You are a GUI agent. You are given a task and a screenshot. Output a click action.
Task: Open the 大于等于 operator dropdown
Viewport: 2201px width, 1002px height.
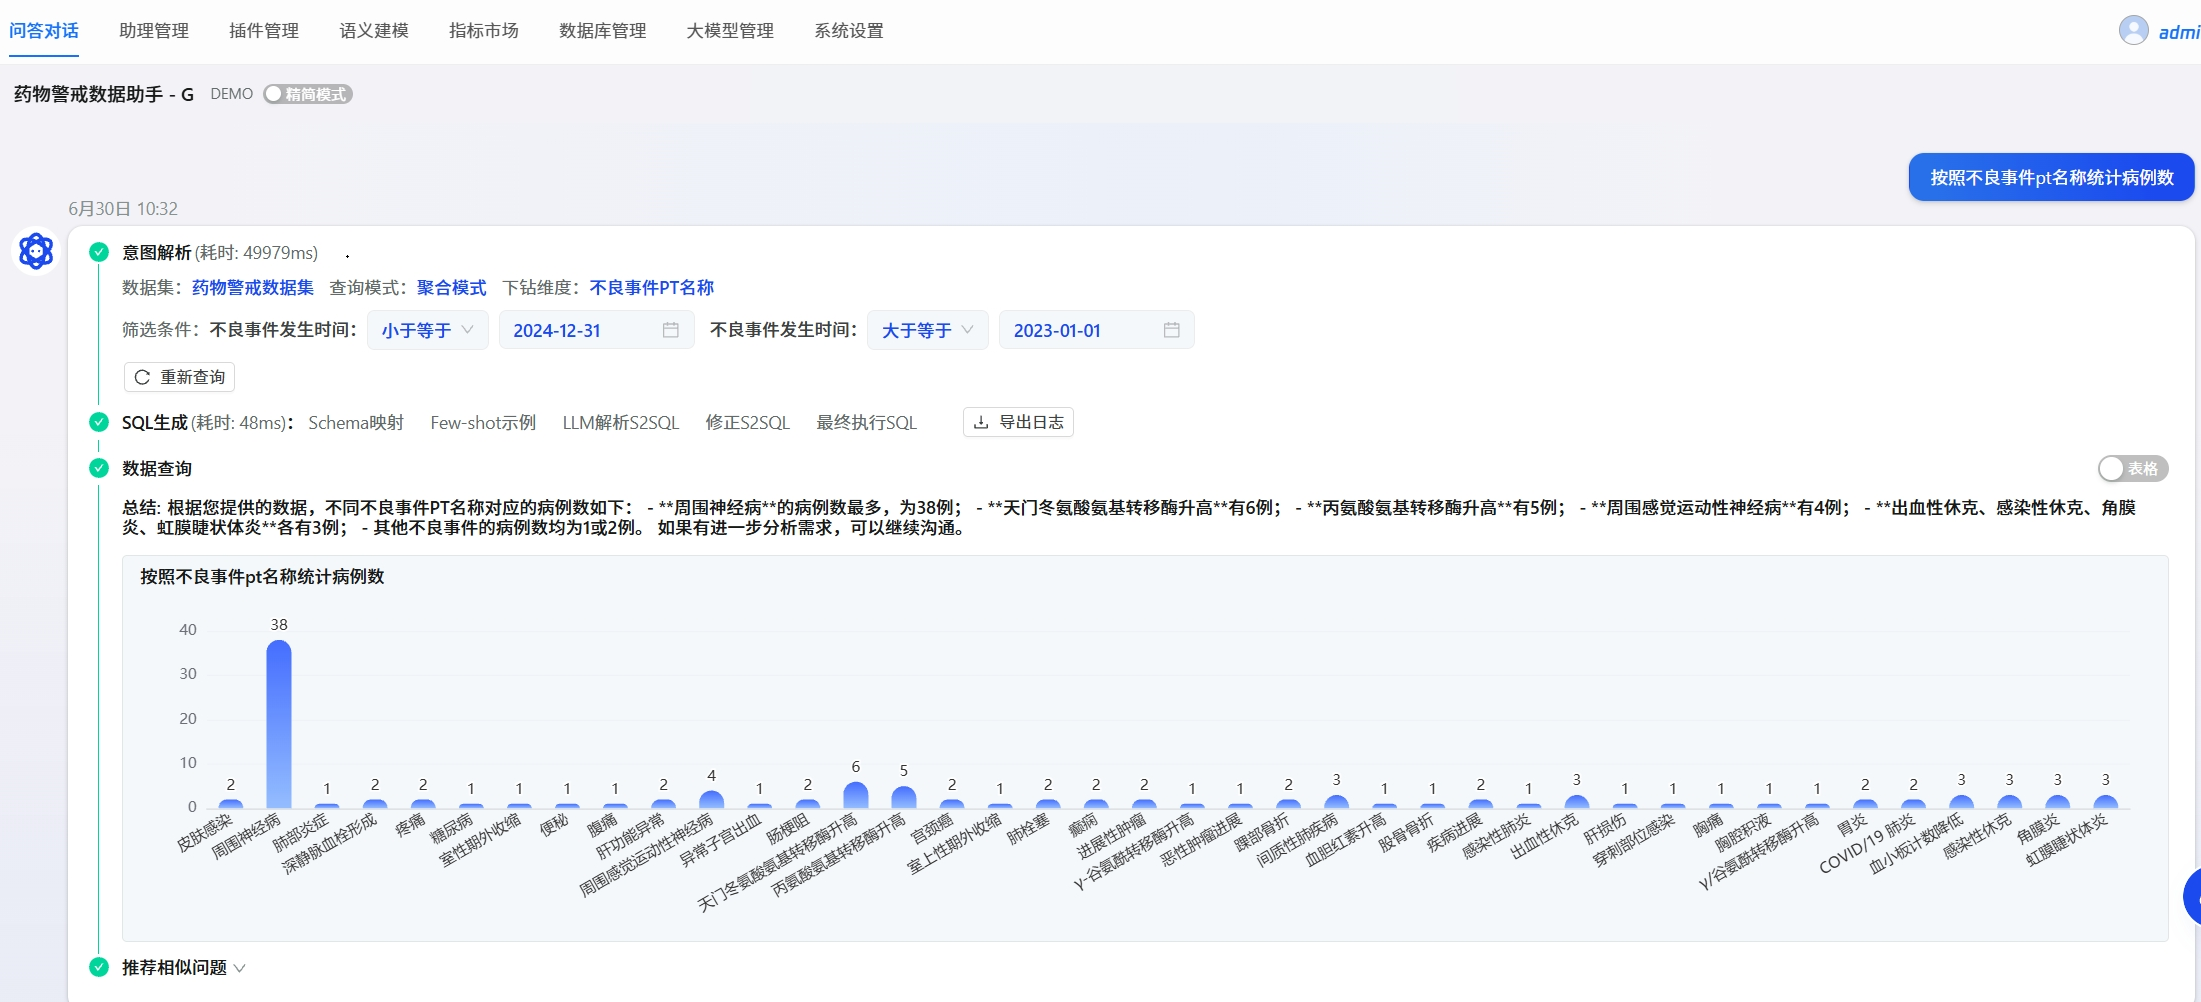click(x=928, y=330)
